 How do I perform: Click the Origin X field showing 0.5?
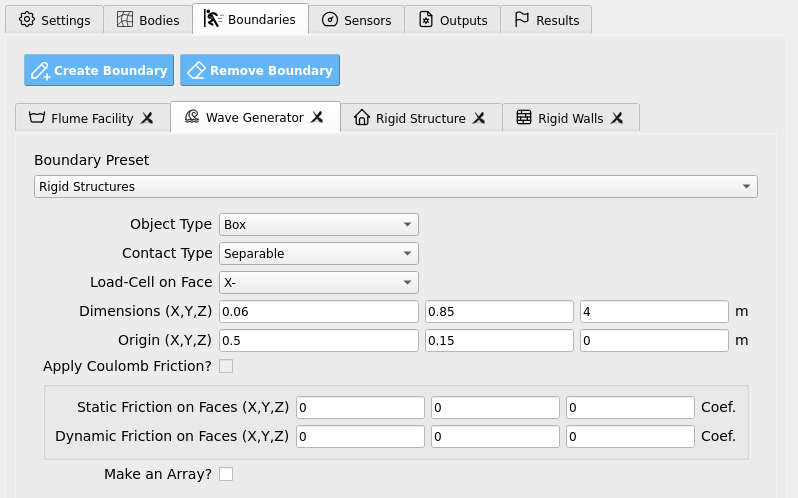[x=319, y=340]
